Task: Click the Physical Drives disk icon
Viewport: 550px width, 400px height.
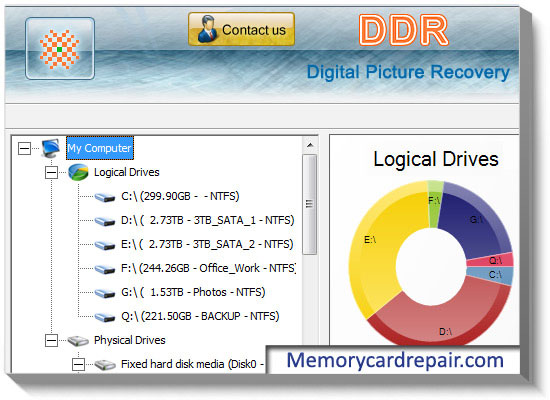Action: click(x=78, y=340)
